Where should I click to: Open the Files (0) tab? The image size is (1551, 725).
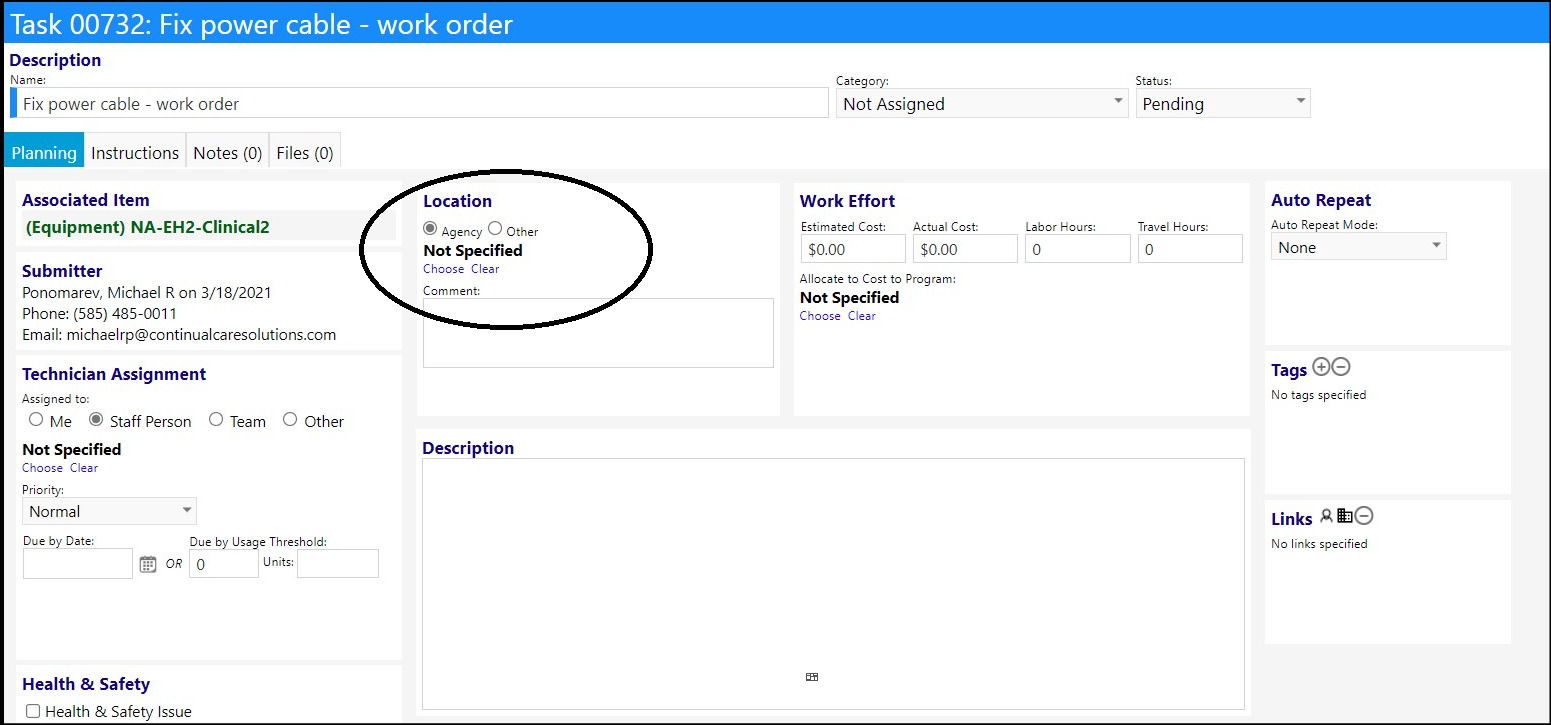pos(305,152)
